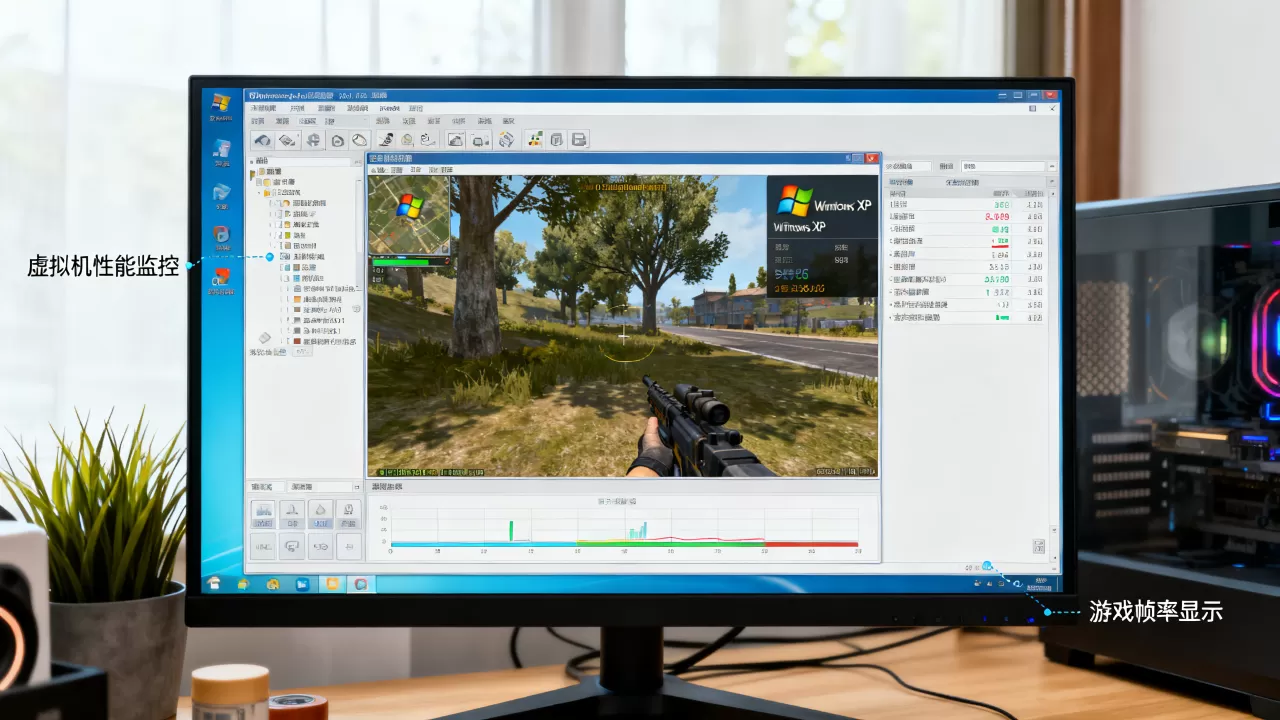Click the green health bar below the minimap
Image resolution: width=1280 pixels, height=720 pixels.
click(x=399, y=262)
